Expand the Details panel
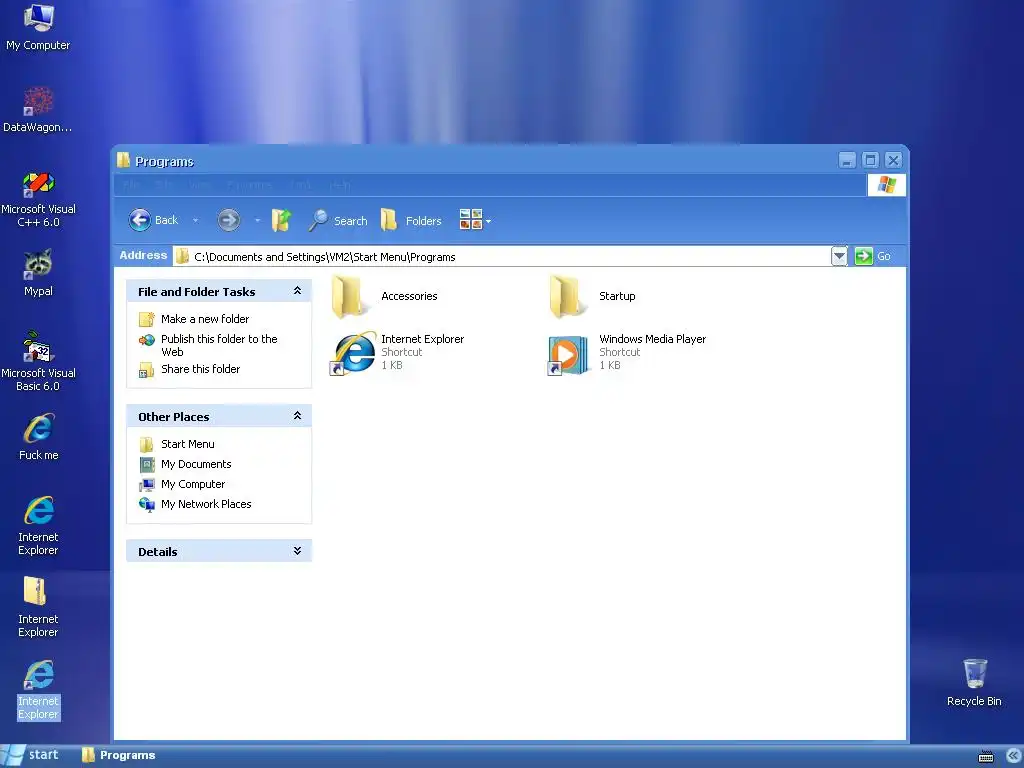The image size is (1024, 768). click(x=297, y=551)
